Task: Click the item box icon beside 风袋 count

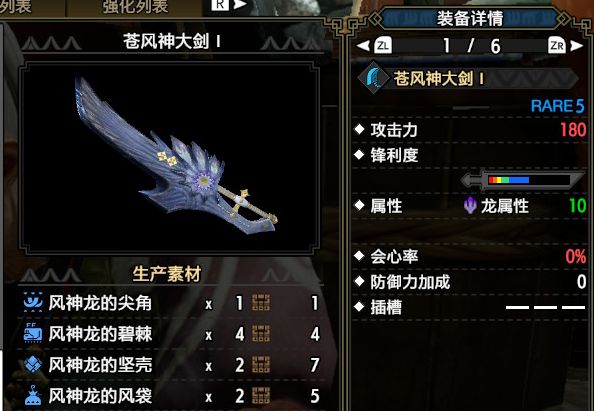Action: coord(261,396)
